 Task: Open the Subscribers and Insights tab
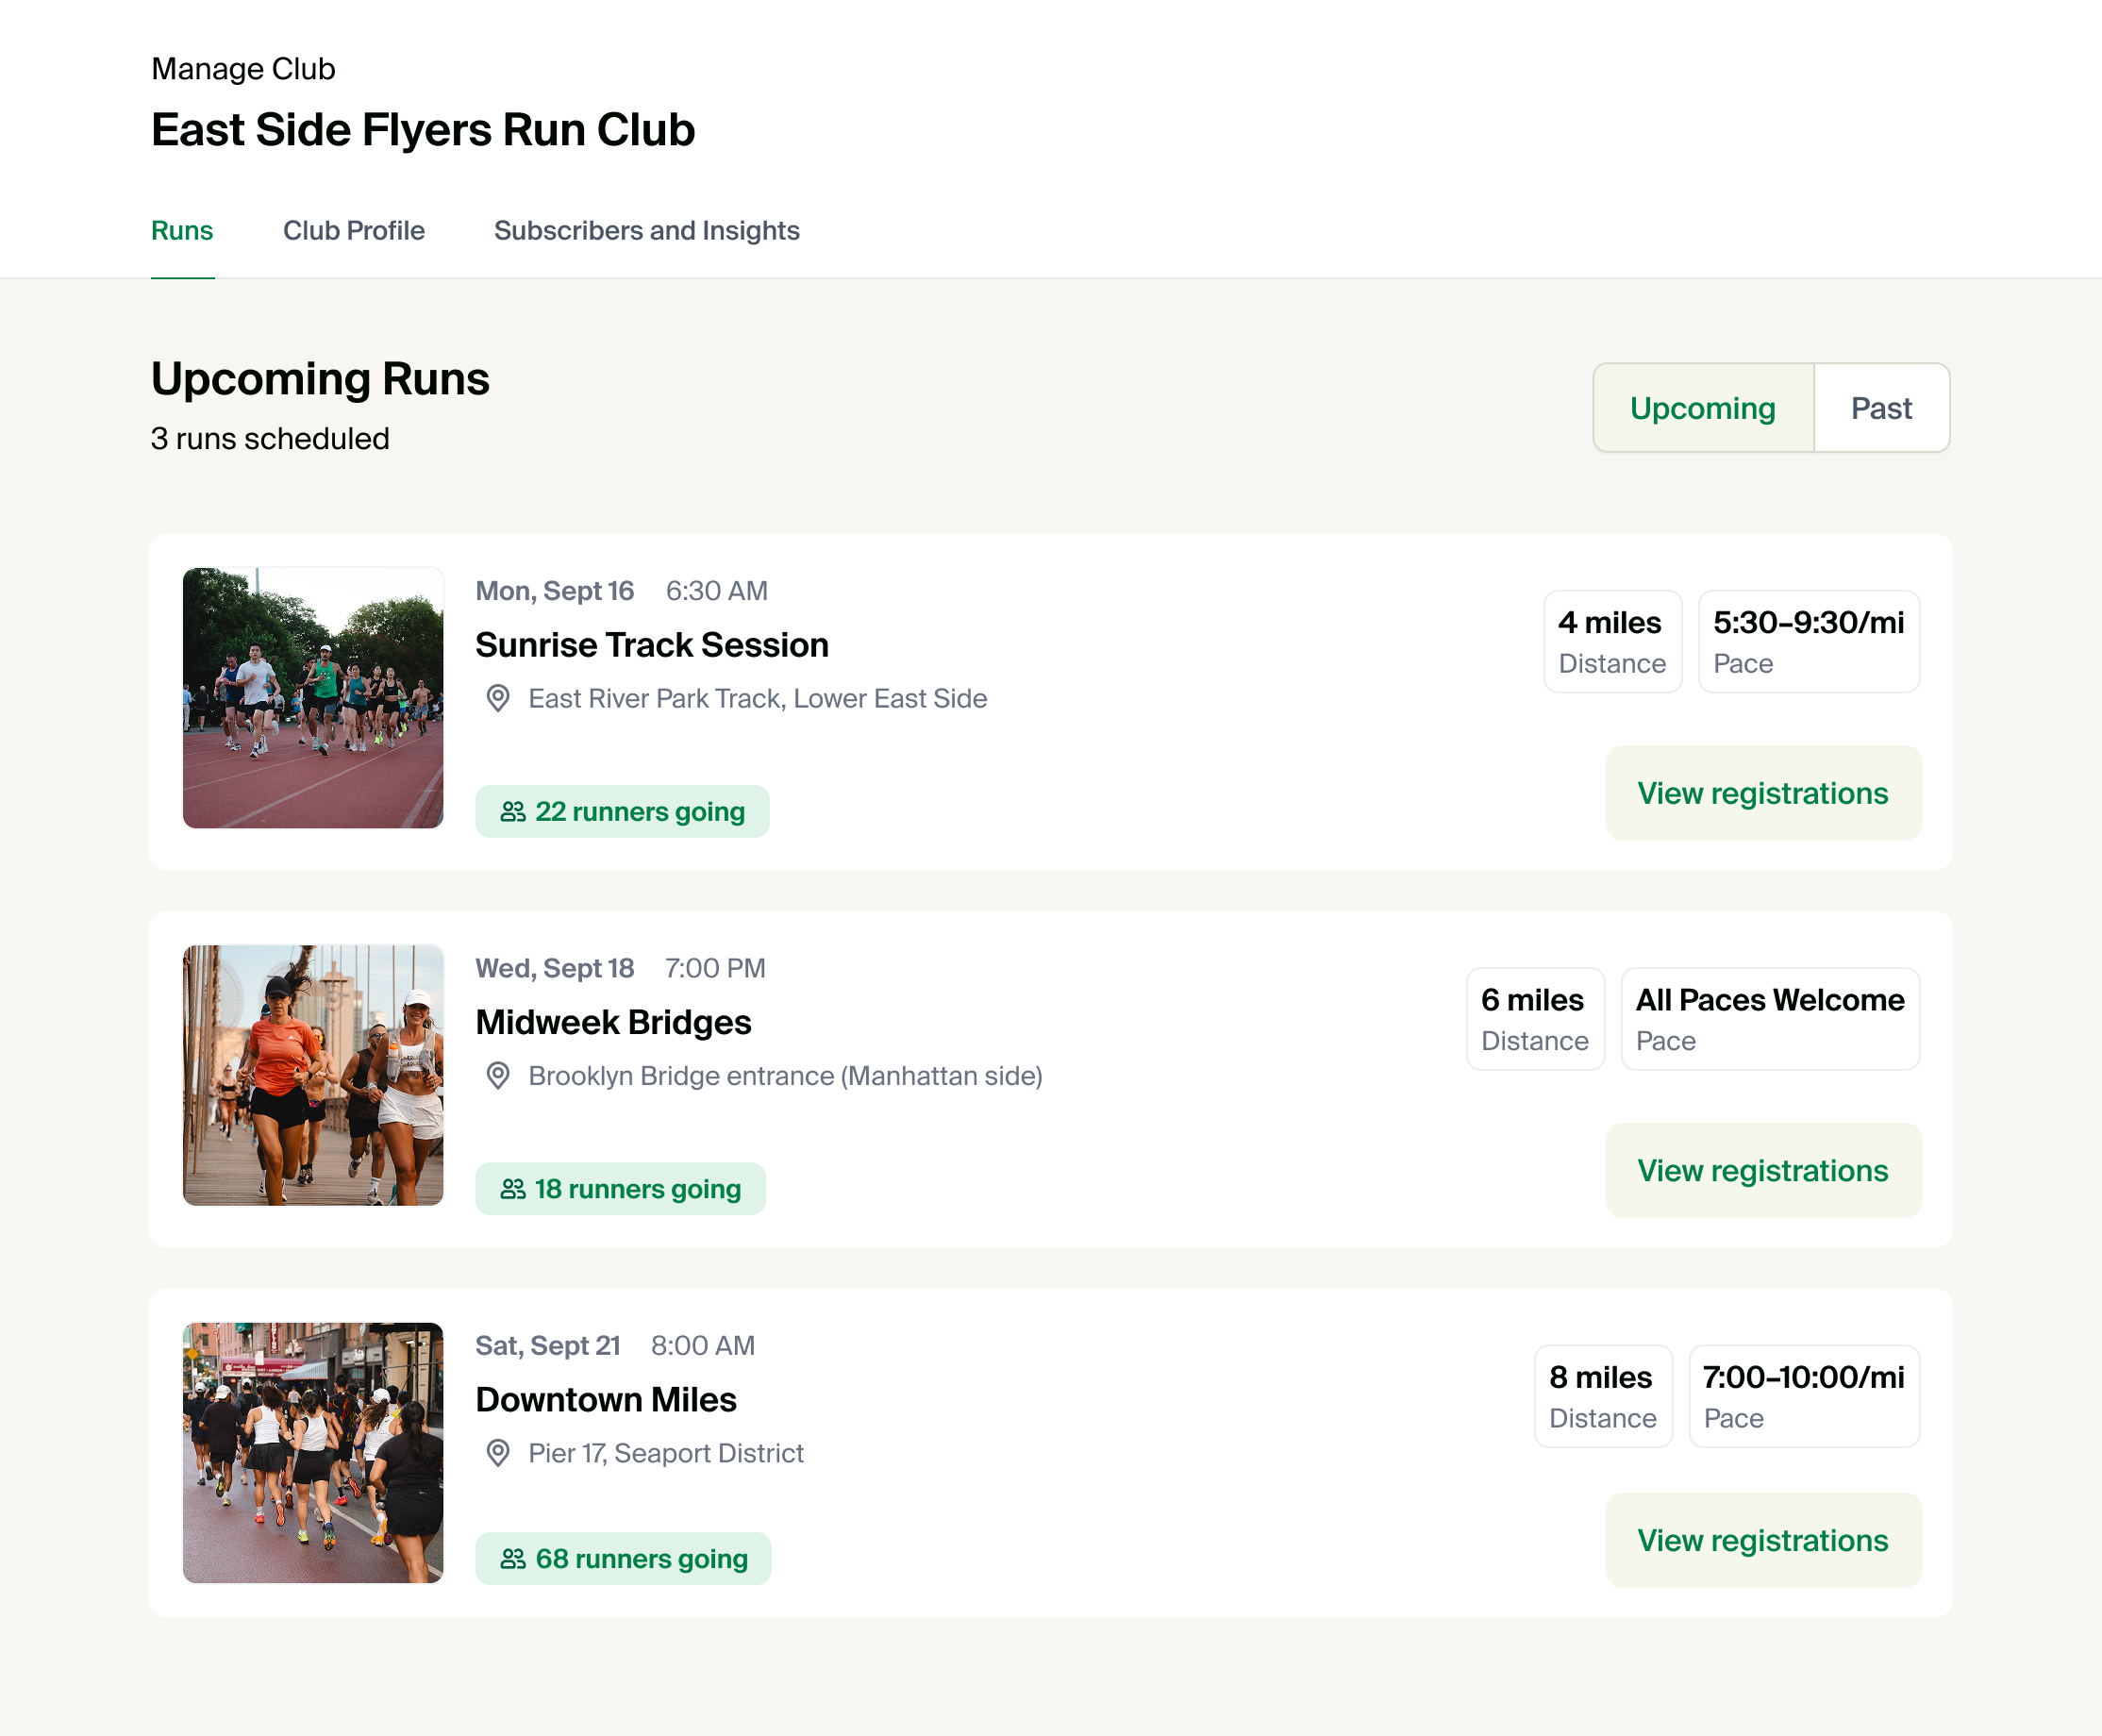pos(646,230)
